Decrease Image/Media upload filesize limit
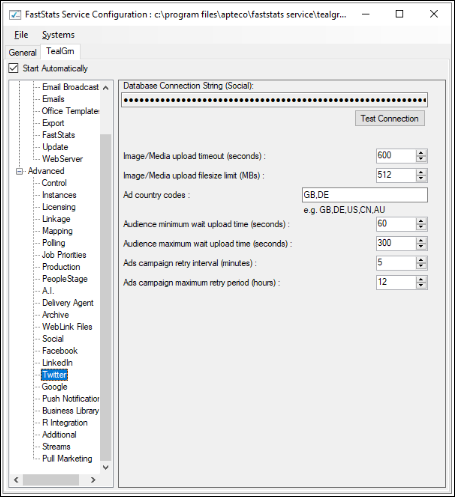The image size is (455, 497). 421,178
